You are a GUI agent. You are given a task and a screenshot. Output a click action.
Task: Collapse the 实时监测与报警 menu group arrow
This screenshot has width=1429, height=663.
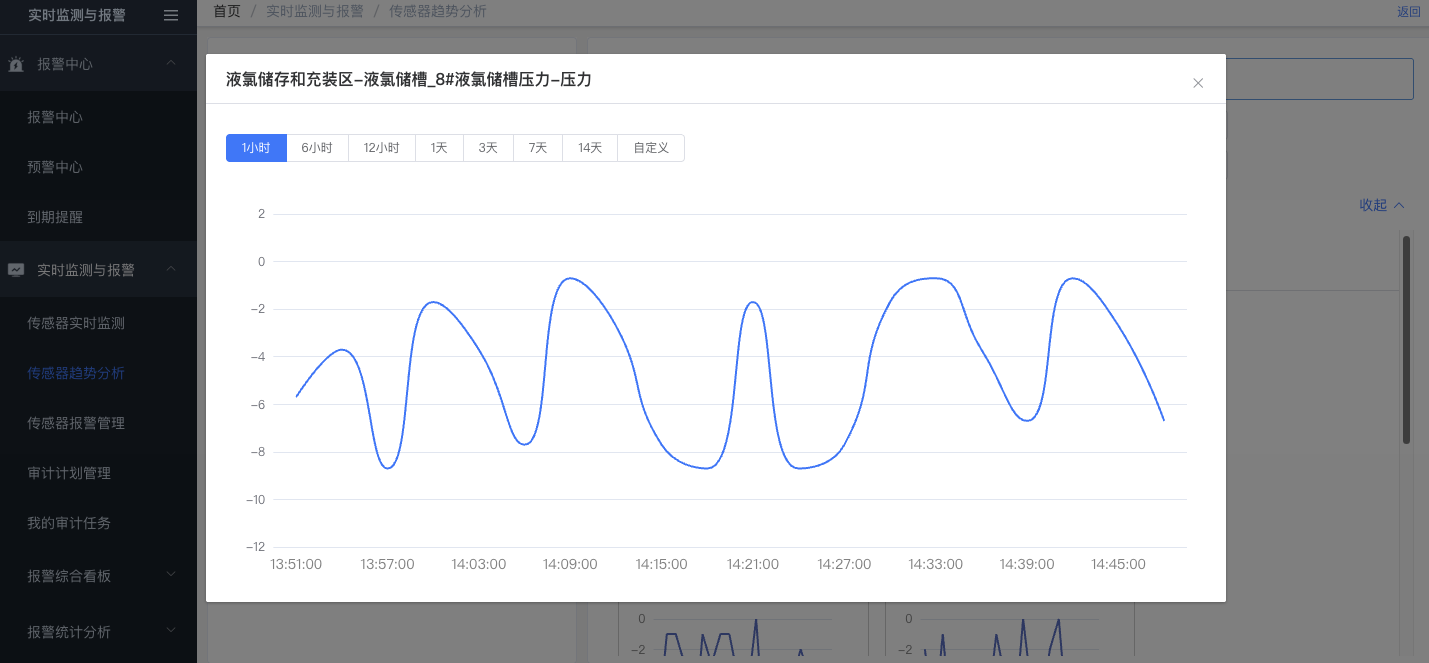point(171,269)
